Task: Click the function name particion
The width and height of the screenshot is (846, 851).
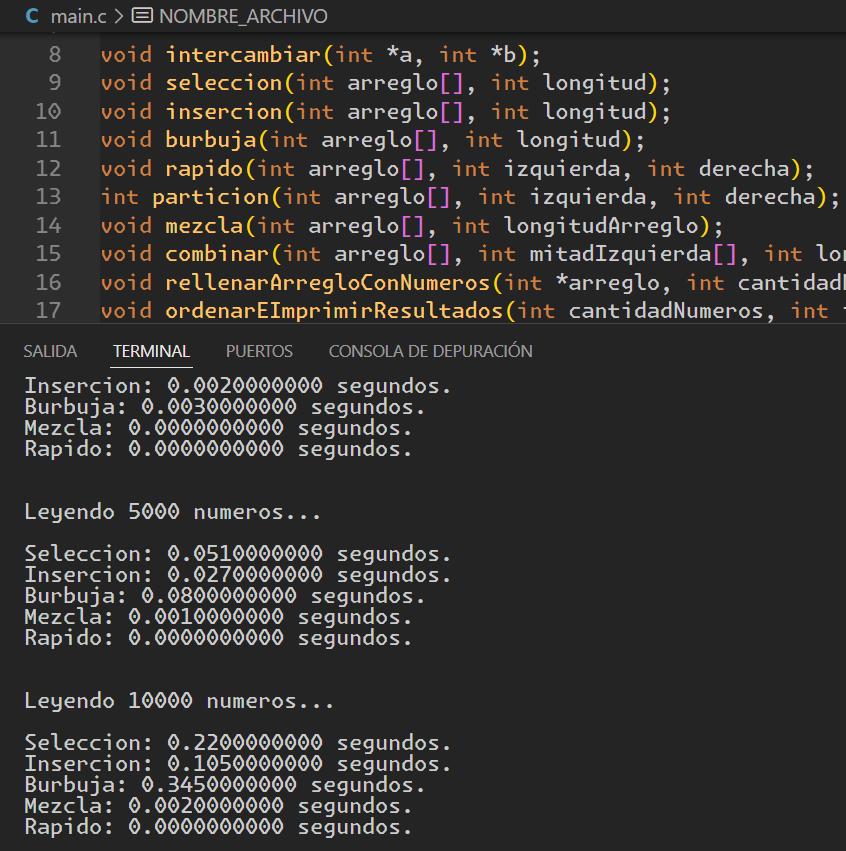Action: coord(211,196)
